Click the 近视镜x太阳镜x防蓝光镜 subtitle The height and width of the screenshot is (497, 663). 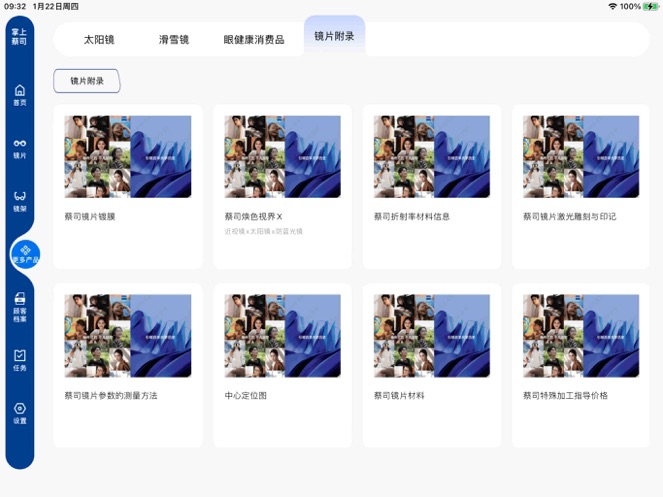(x=263, y=231)
